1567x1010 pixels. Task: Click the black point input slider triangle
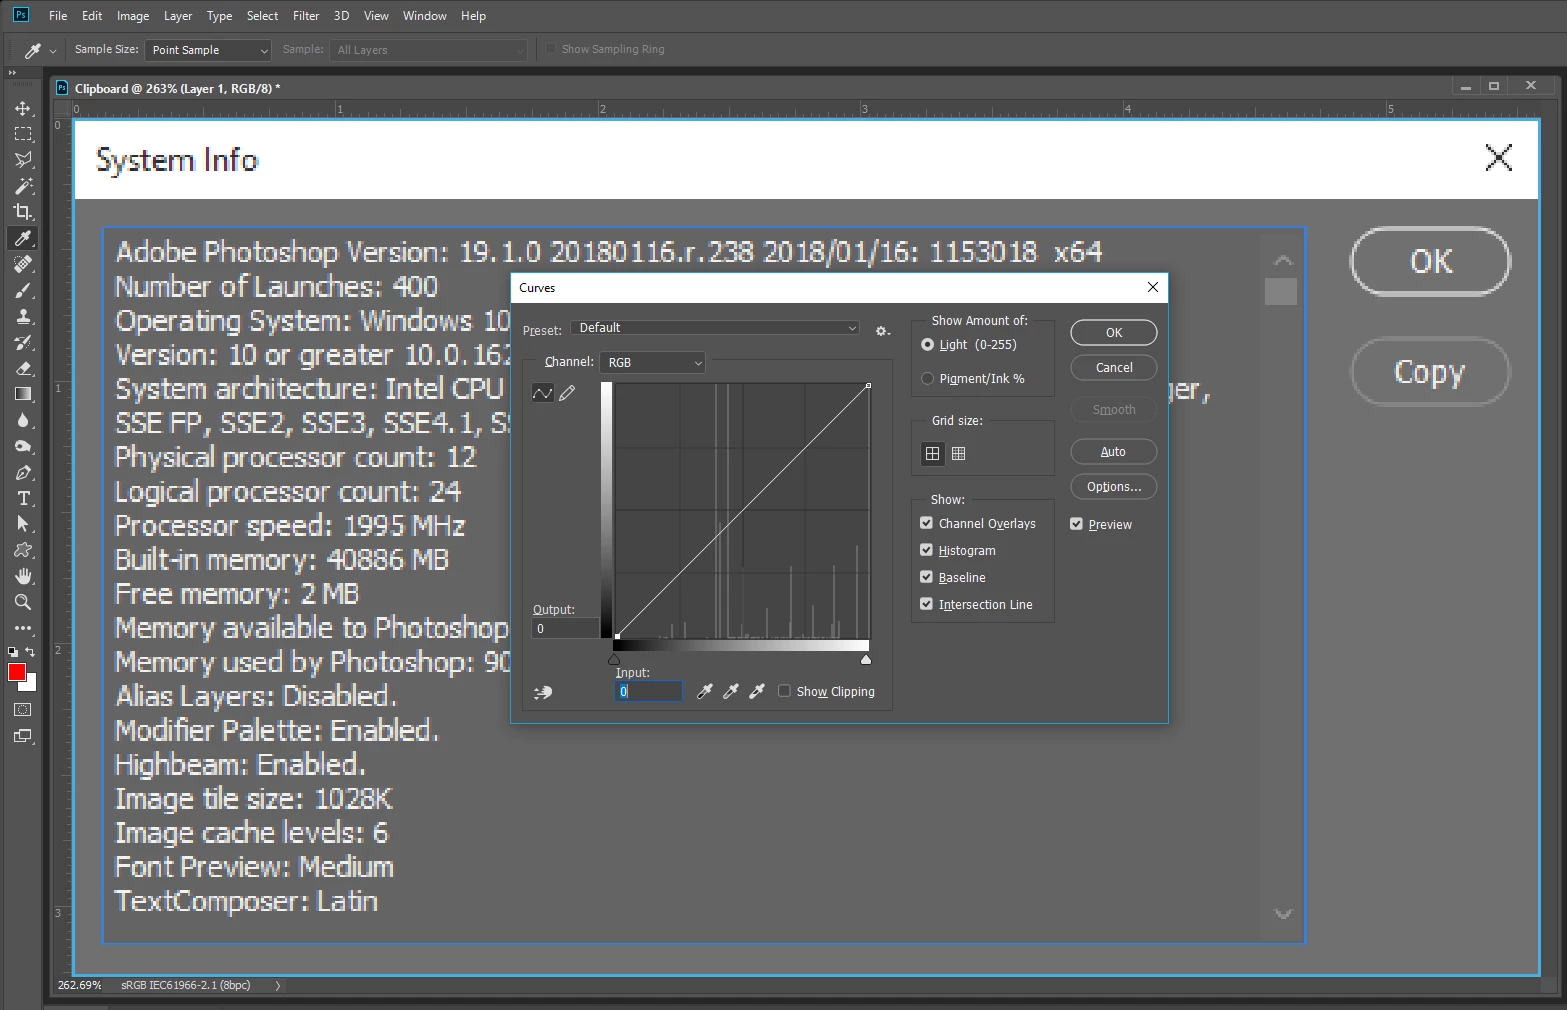(x=614, y=659)
